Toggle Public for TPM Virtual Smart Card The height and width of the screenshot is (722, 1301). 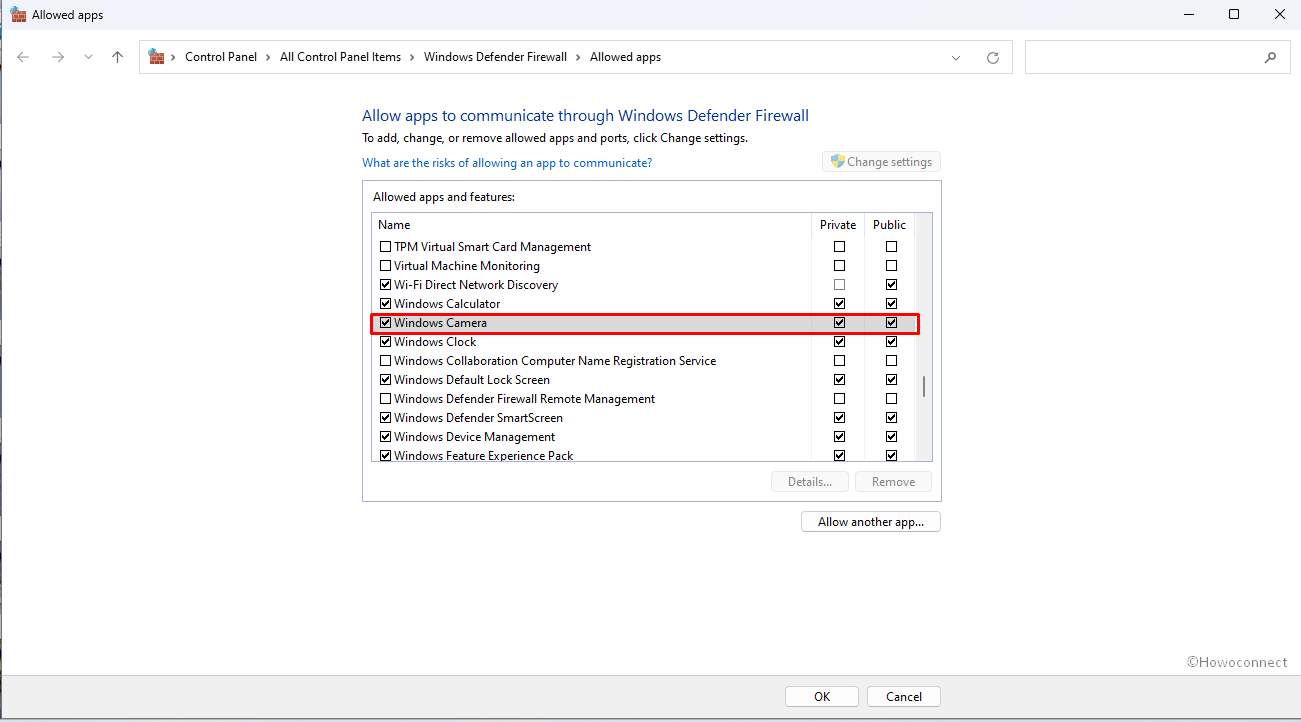tap(891, 247)
